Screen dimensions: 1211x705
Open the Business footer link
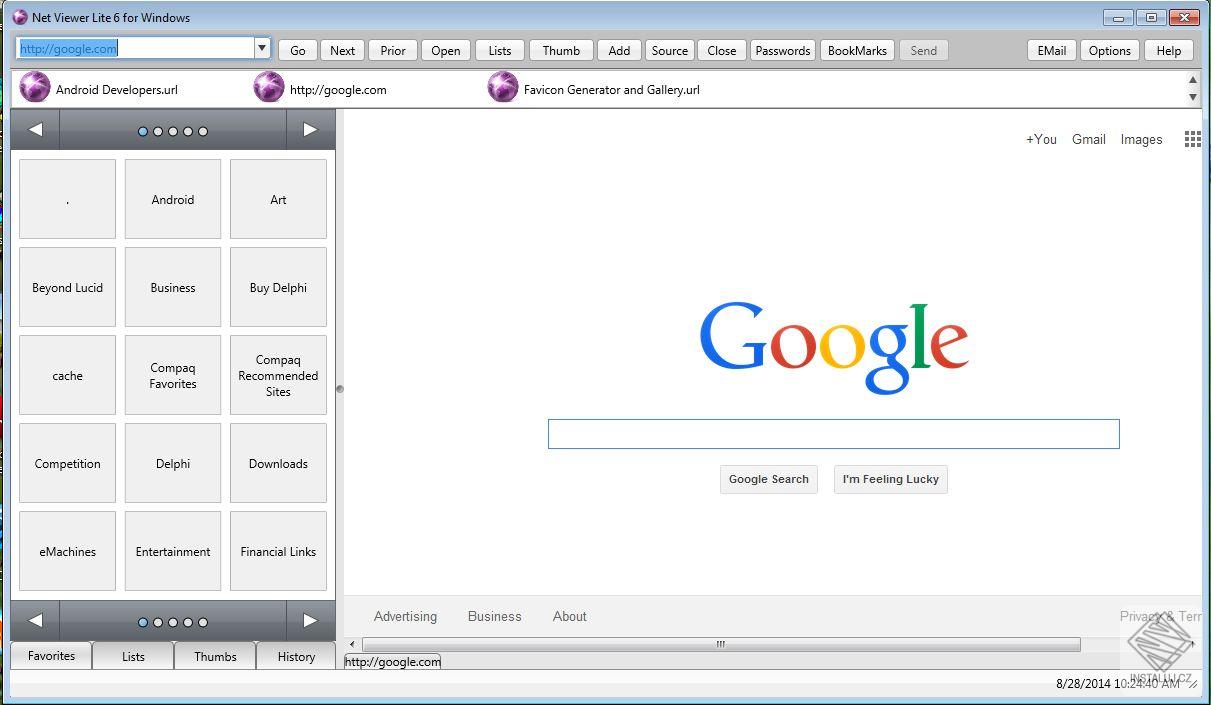495,616
